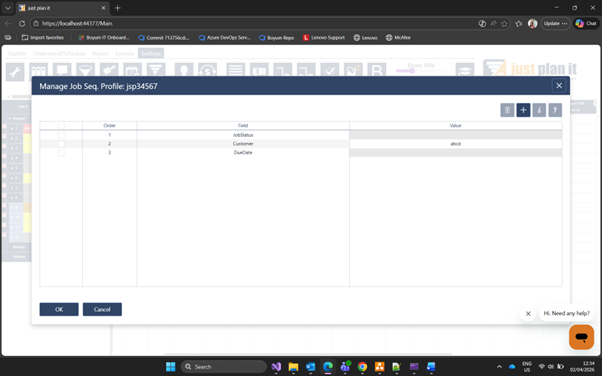602x376 pixels.
Task: Switch to the Understand/Schedule tab
Action: coord(59,53)
